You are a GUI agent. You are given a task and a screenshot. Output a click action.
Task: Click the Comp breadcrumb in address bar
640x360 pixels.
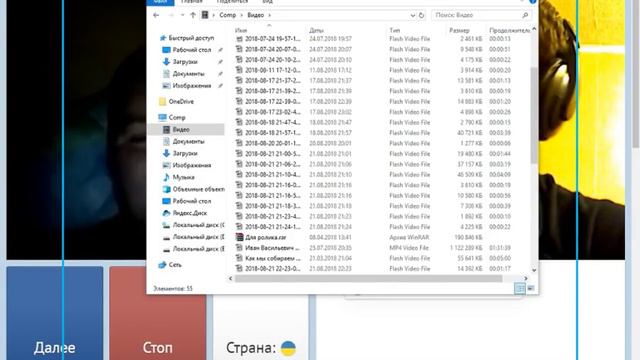coord(227,15)
